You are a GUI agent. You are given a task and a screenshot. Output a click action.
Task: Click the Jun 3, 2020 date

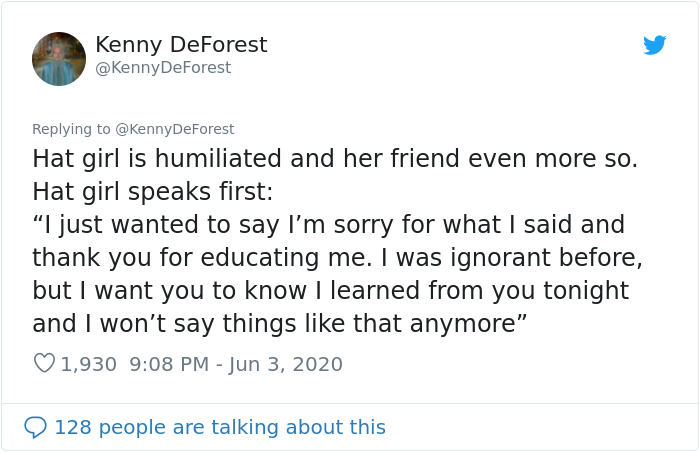coord(286,364)
